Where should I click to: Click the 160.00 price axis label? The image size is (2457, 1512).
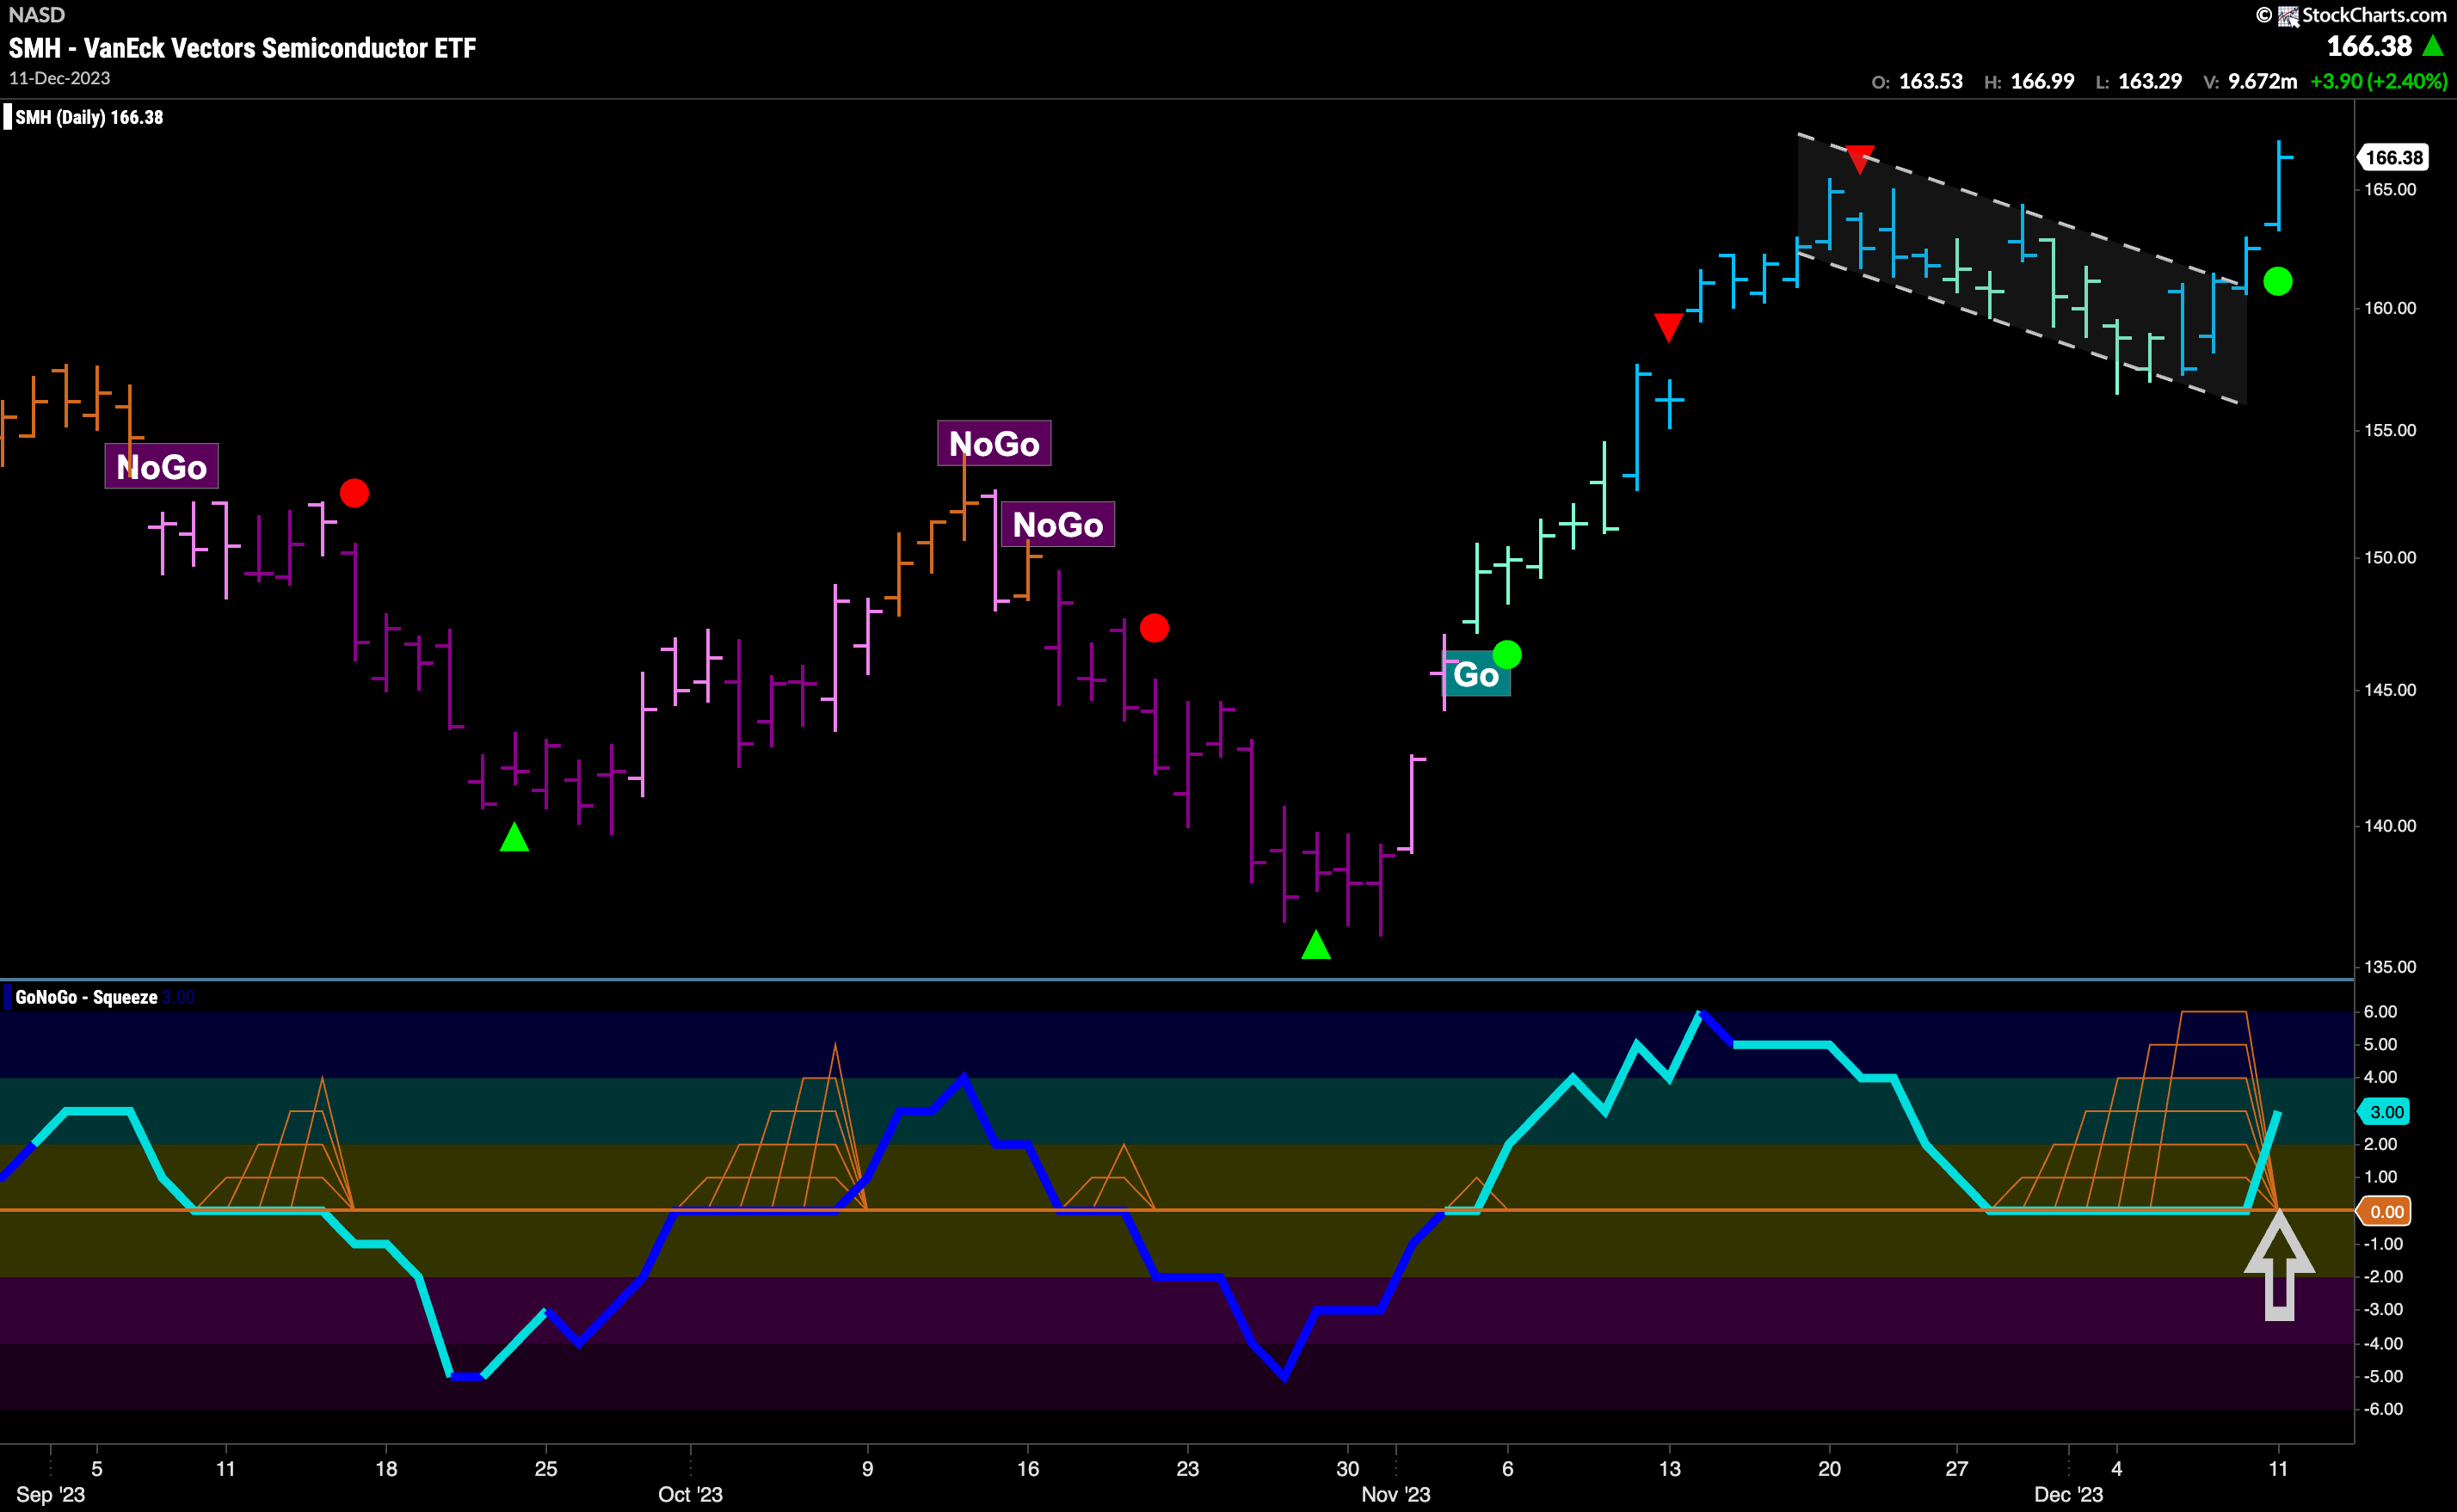point(2389,308)
